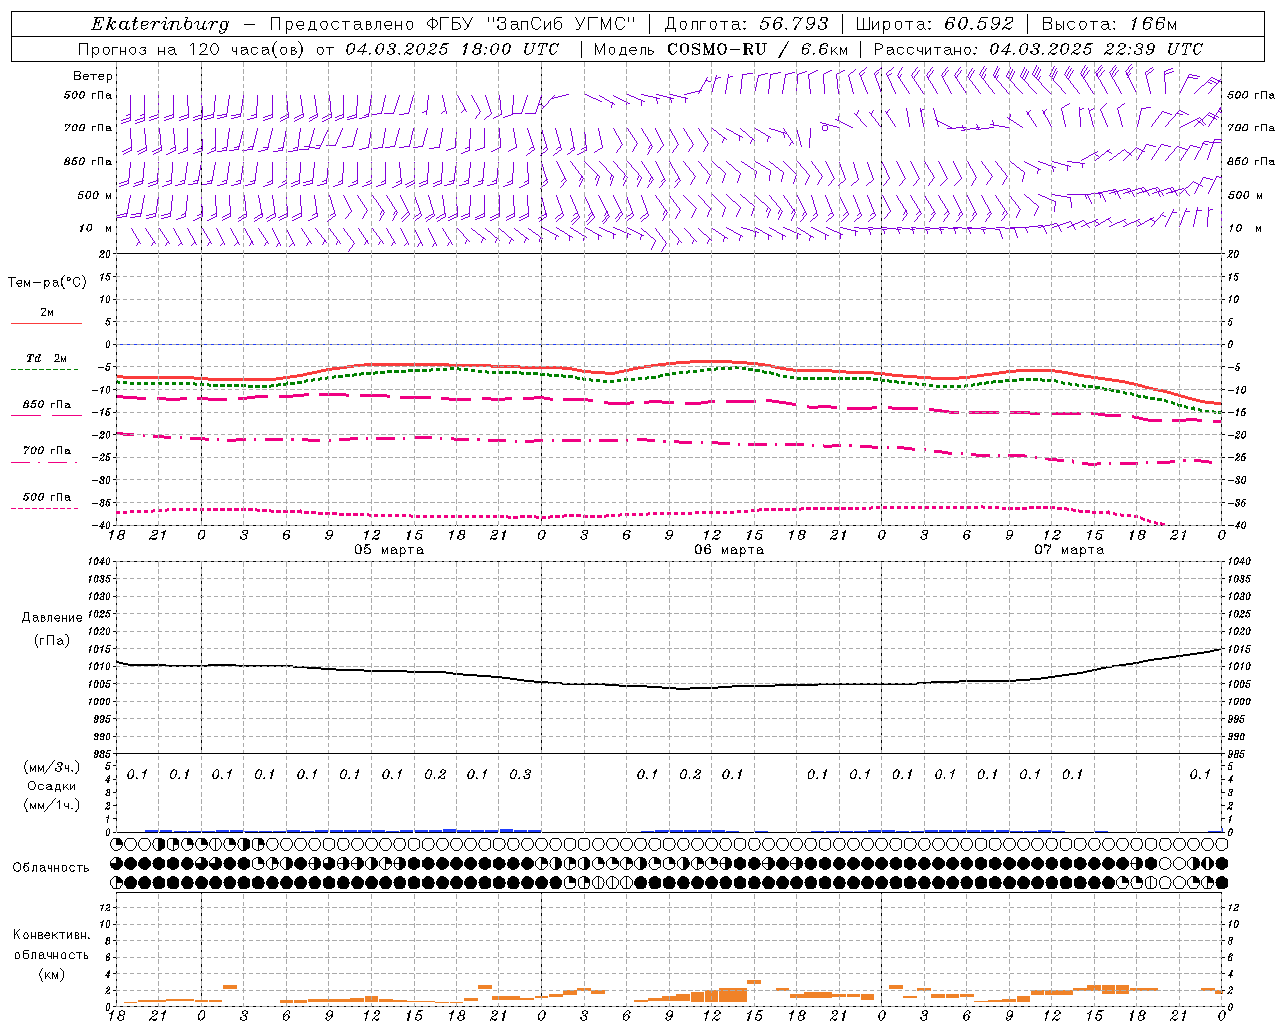Viewport: 1280px width, 1024px height.
Task: Click the 'Тем-ра(°C)' temperature panel label
Action: tap(47, 283)
